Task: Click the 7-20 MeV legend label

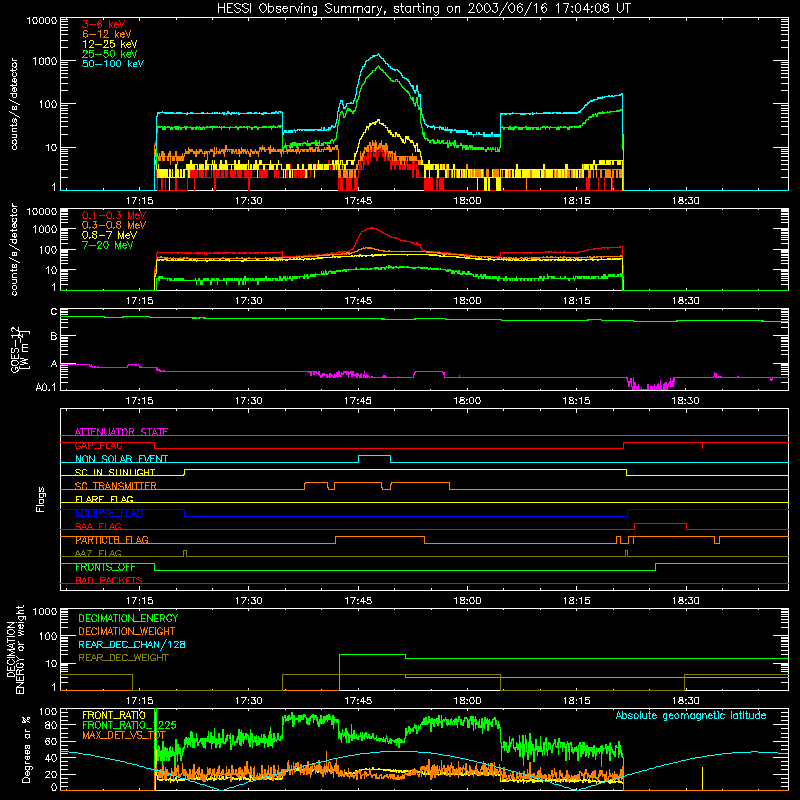Action: [108, 245]
